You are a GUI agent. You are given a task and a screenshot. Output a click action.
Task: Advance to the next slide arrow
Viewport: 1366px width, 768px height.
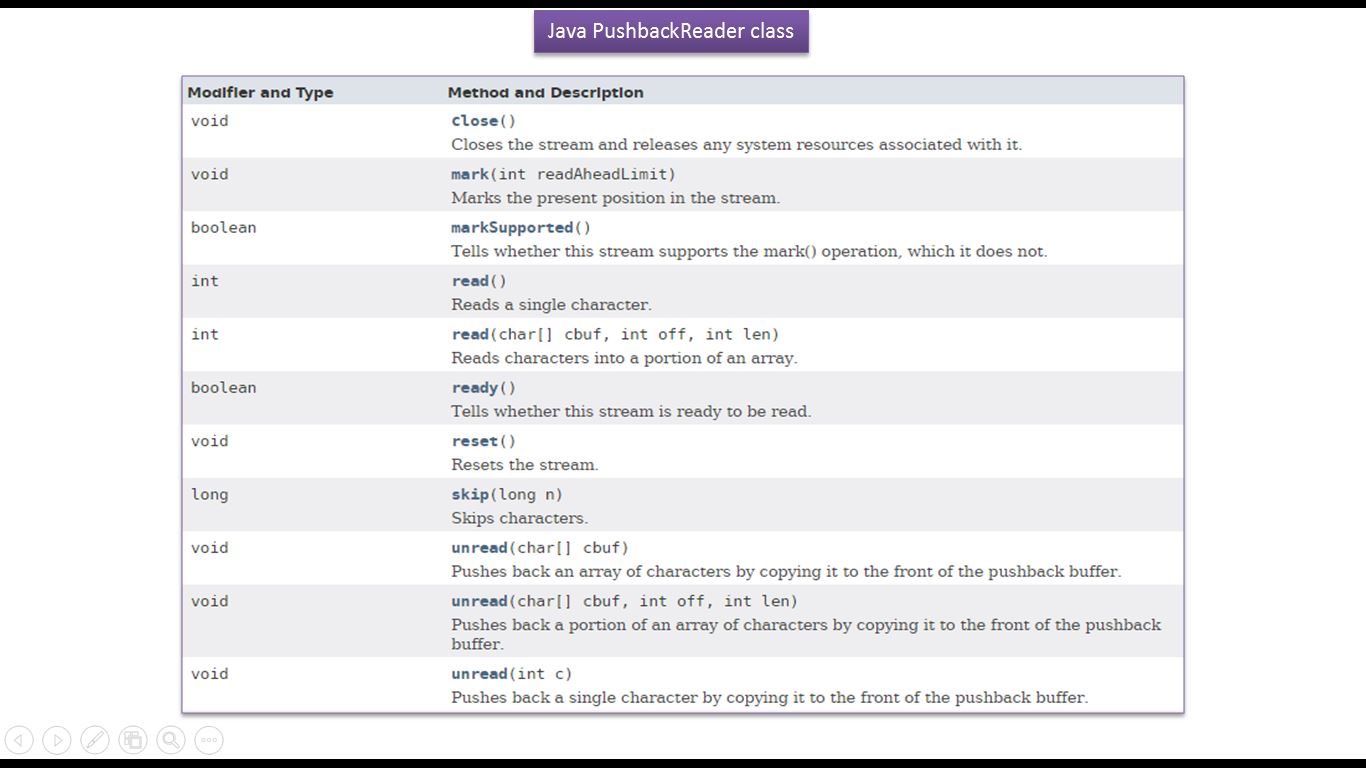click(x=57, y=740)
